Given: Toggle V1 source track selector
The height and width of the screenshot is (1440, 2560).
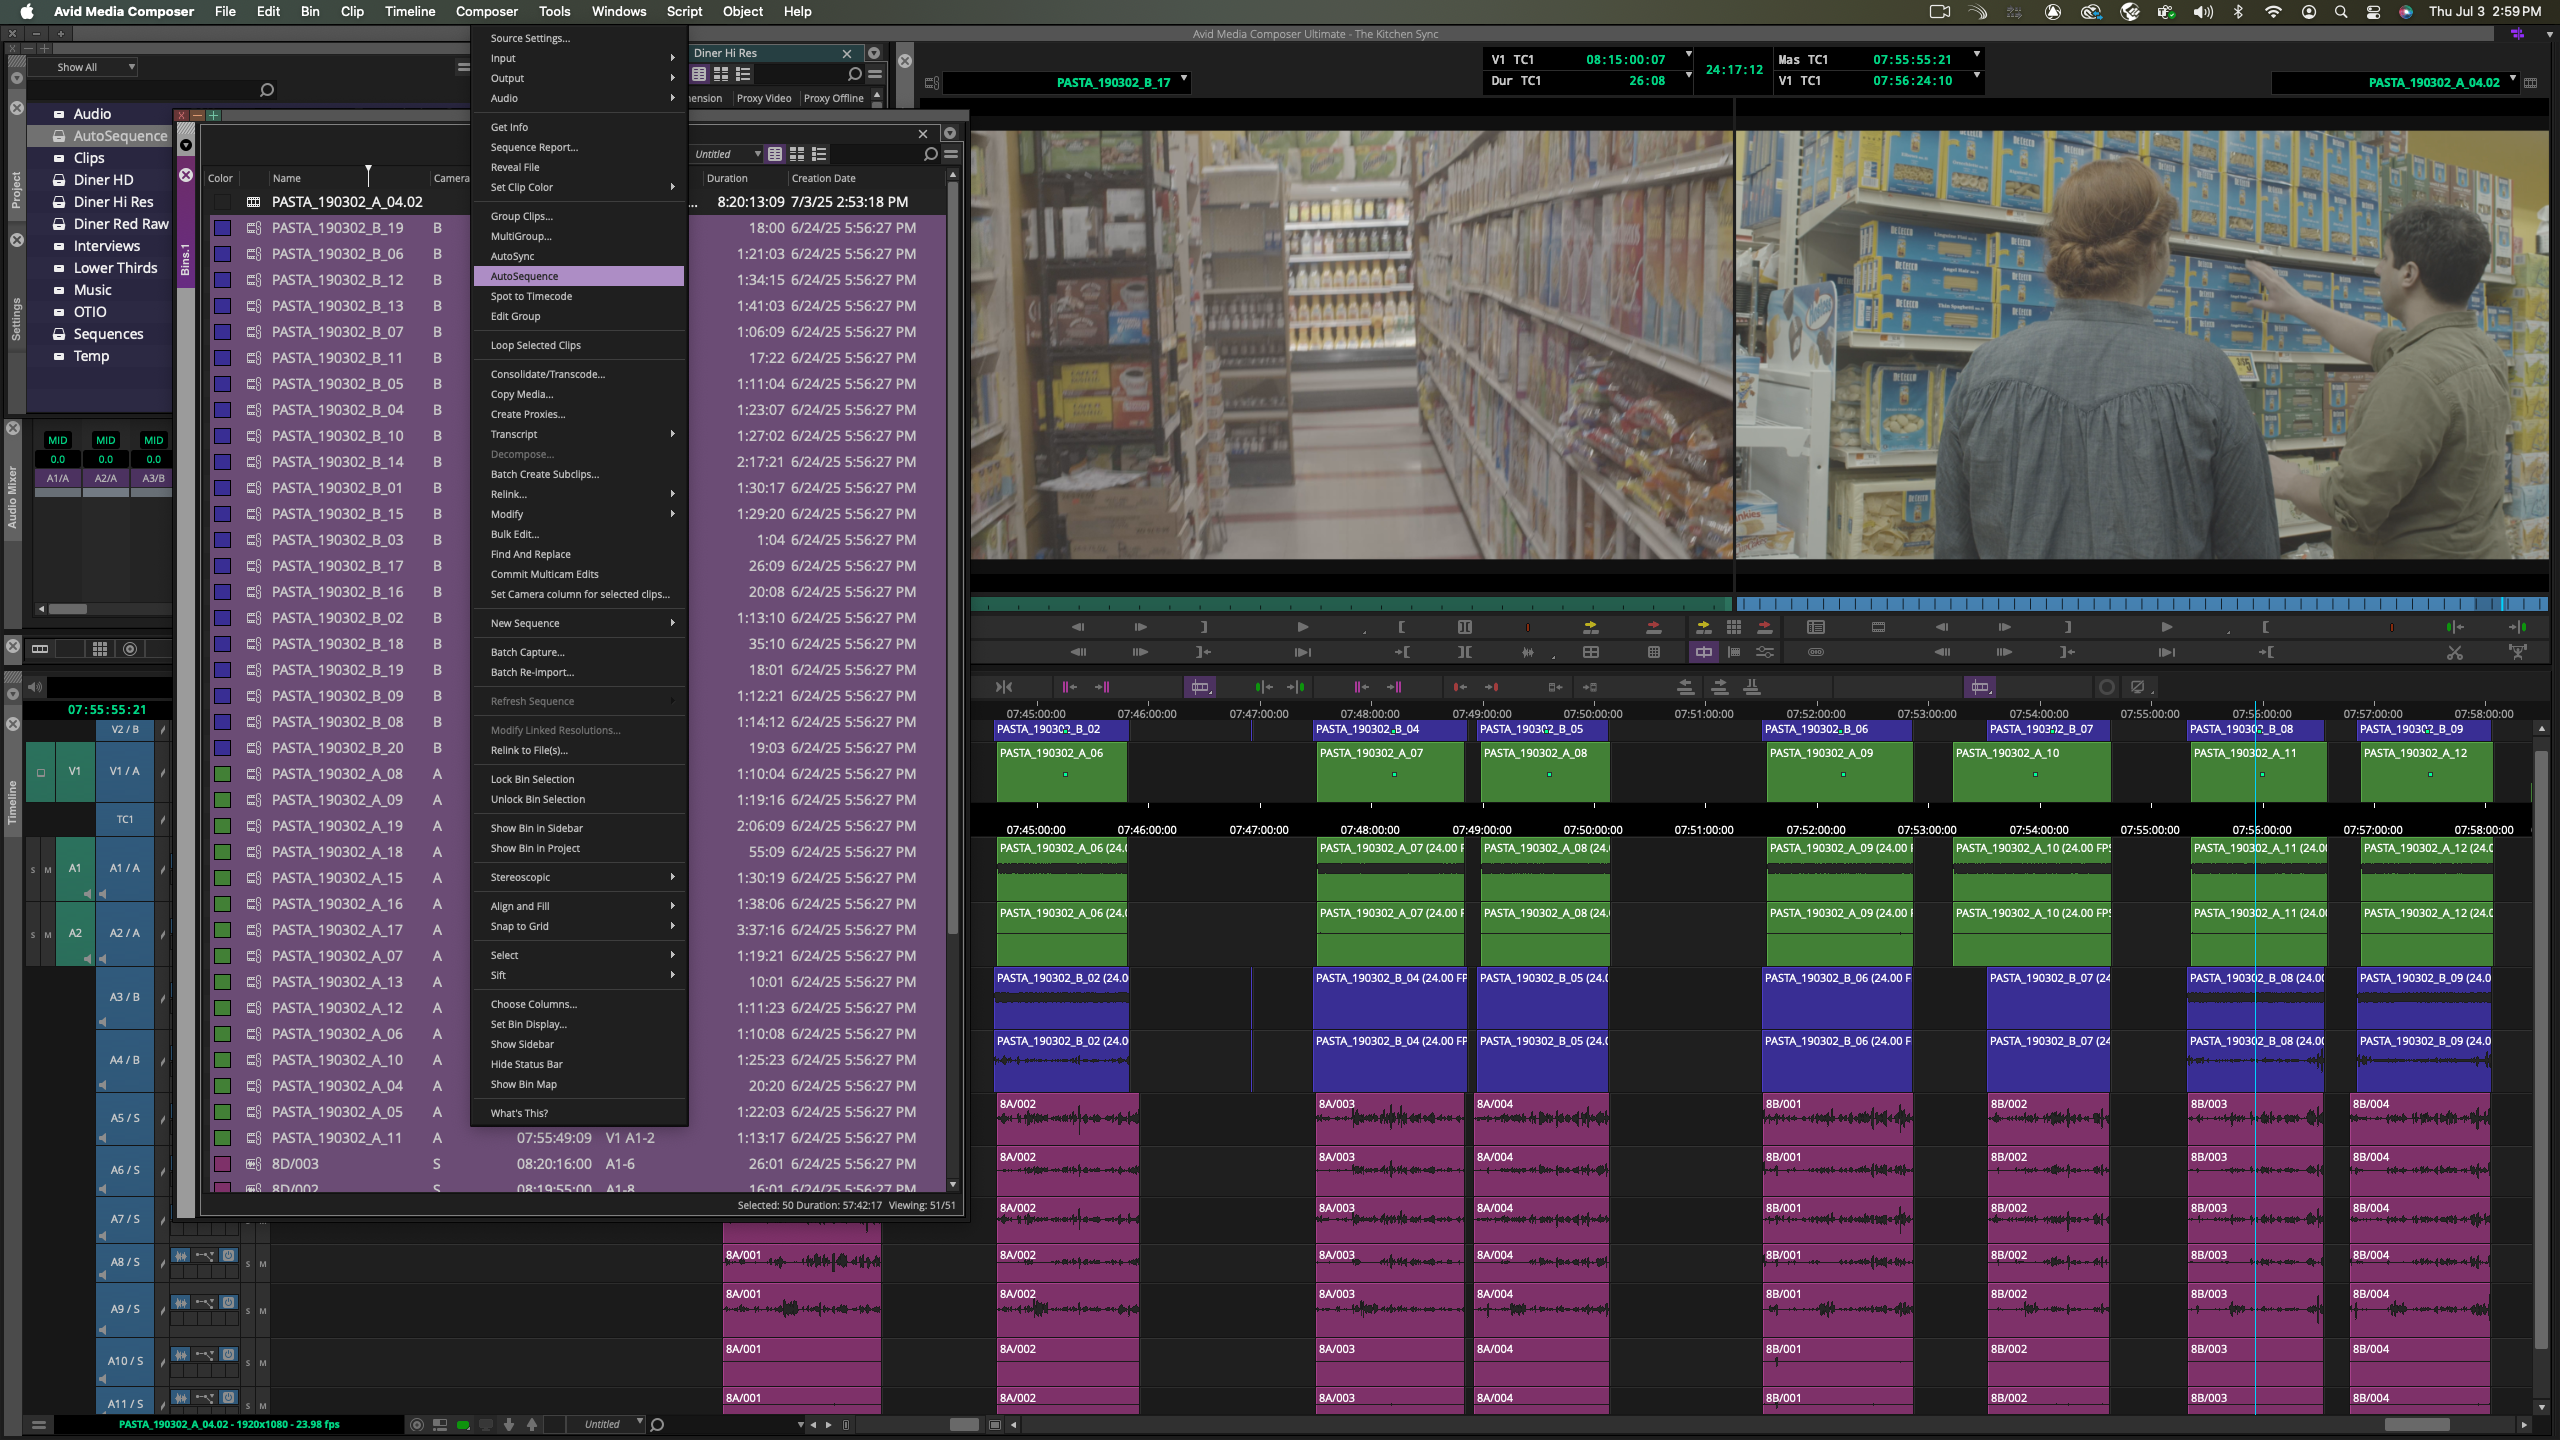Looking at the screenshot, I should coord(74,772).
